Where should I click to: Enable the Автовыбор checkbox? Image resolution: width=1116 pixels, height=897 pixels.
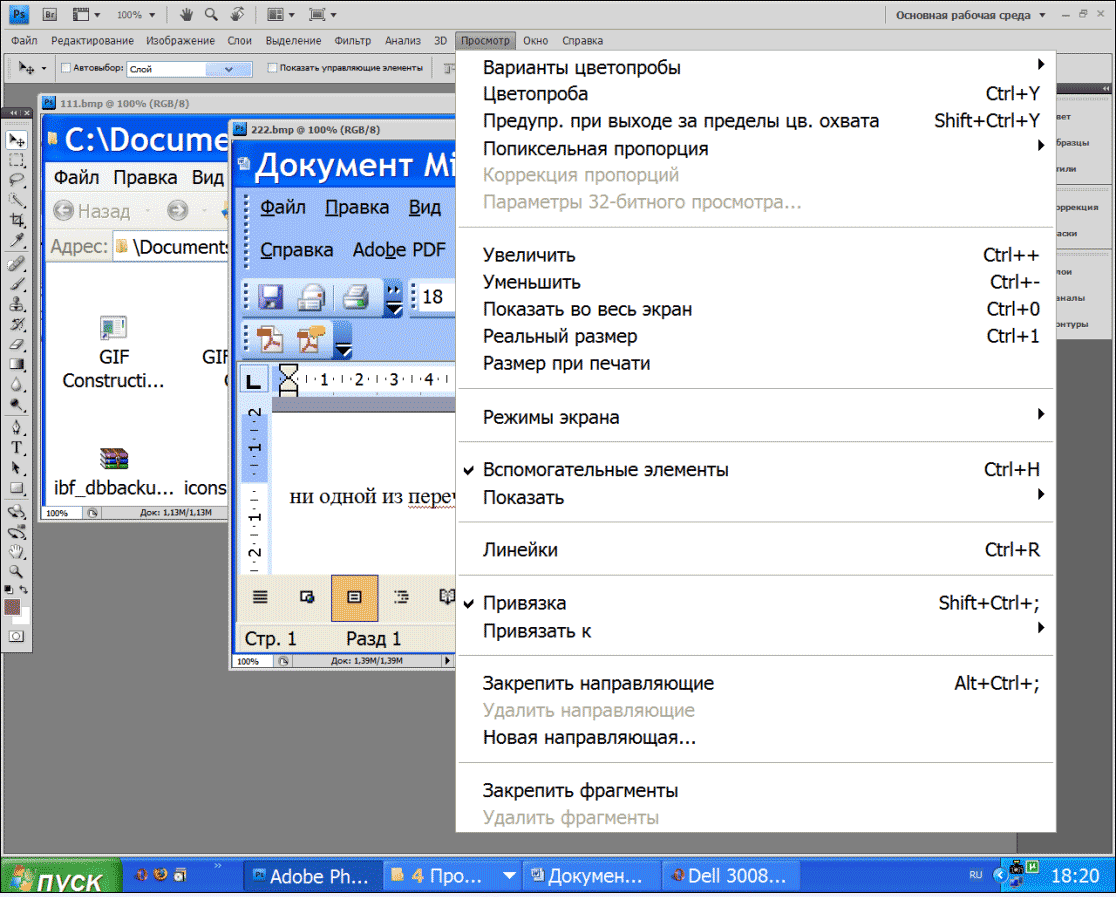coord(66,69)
